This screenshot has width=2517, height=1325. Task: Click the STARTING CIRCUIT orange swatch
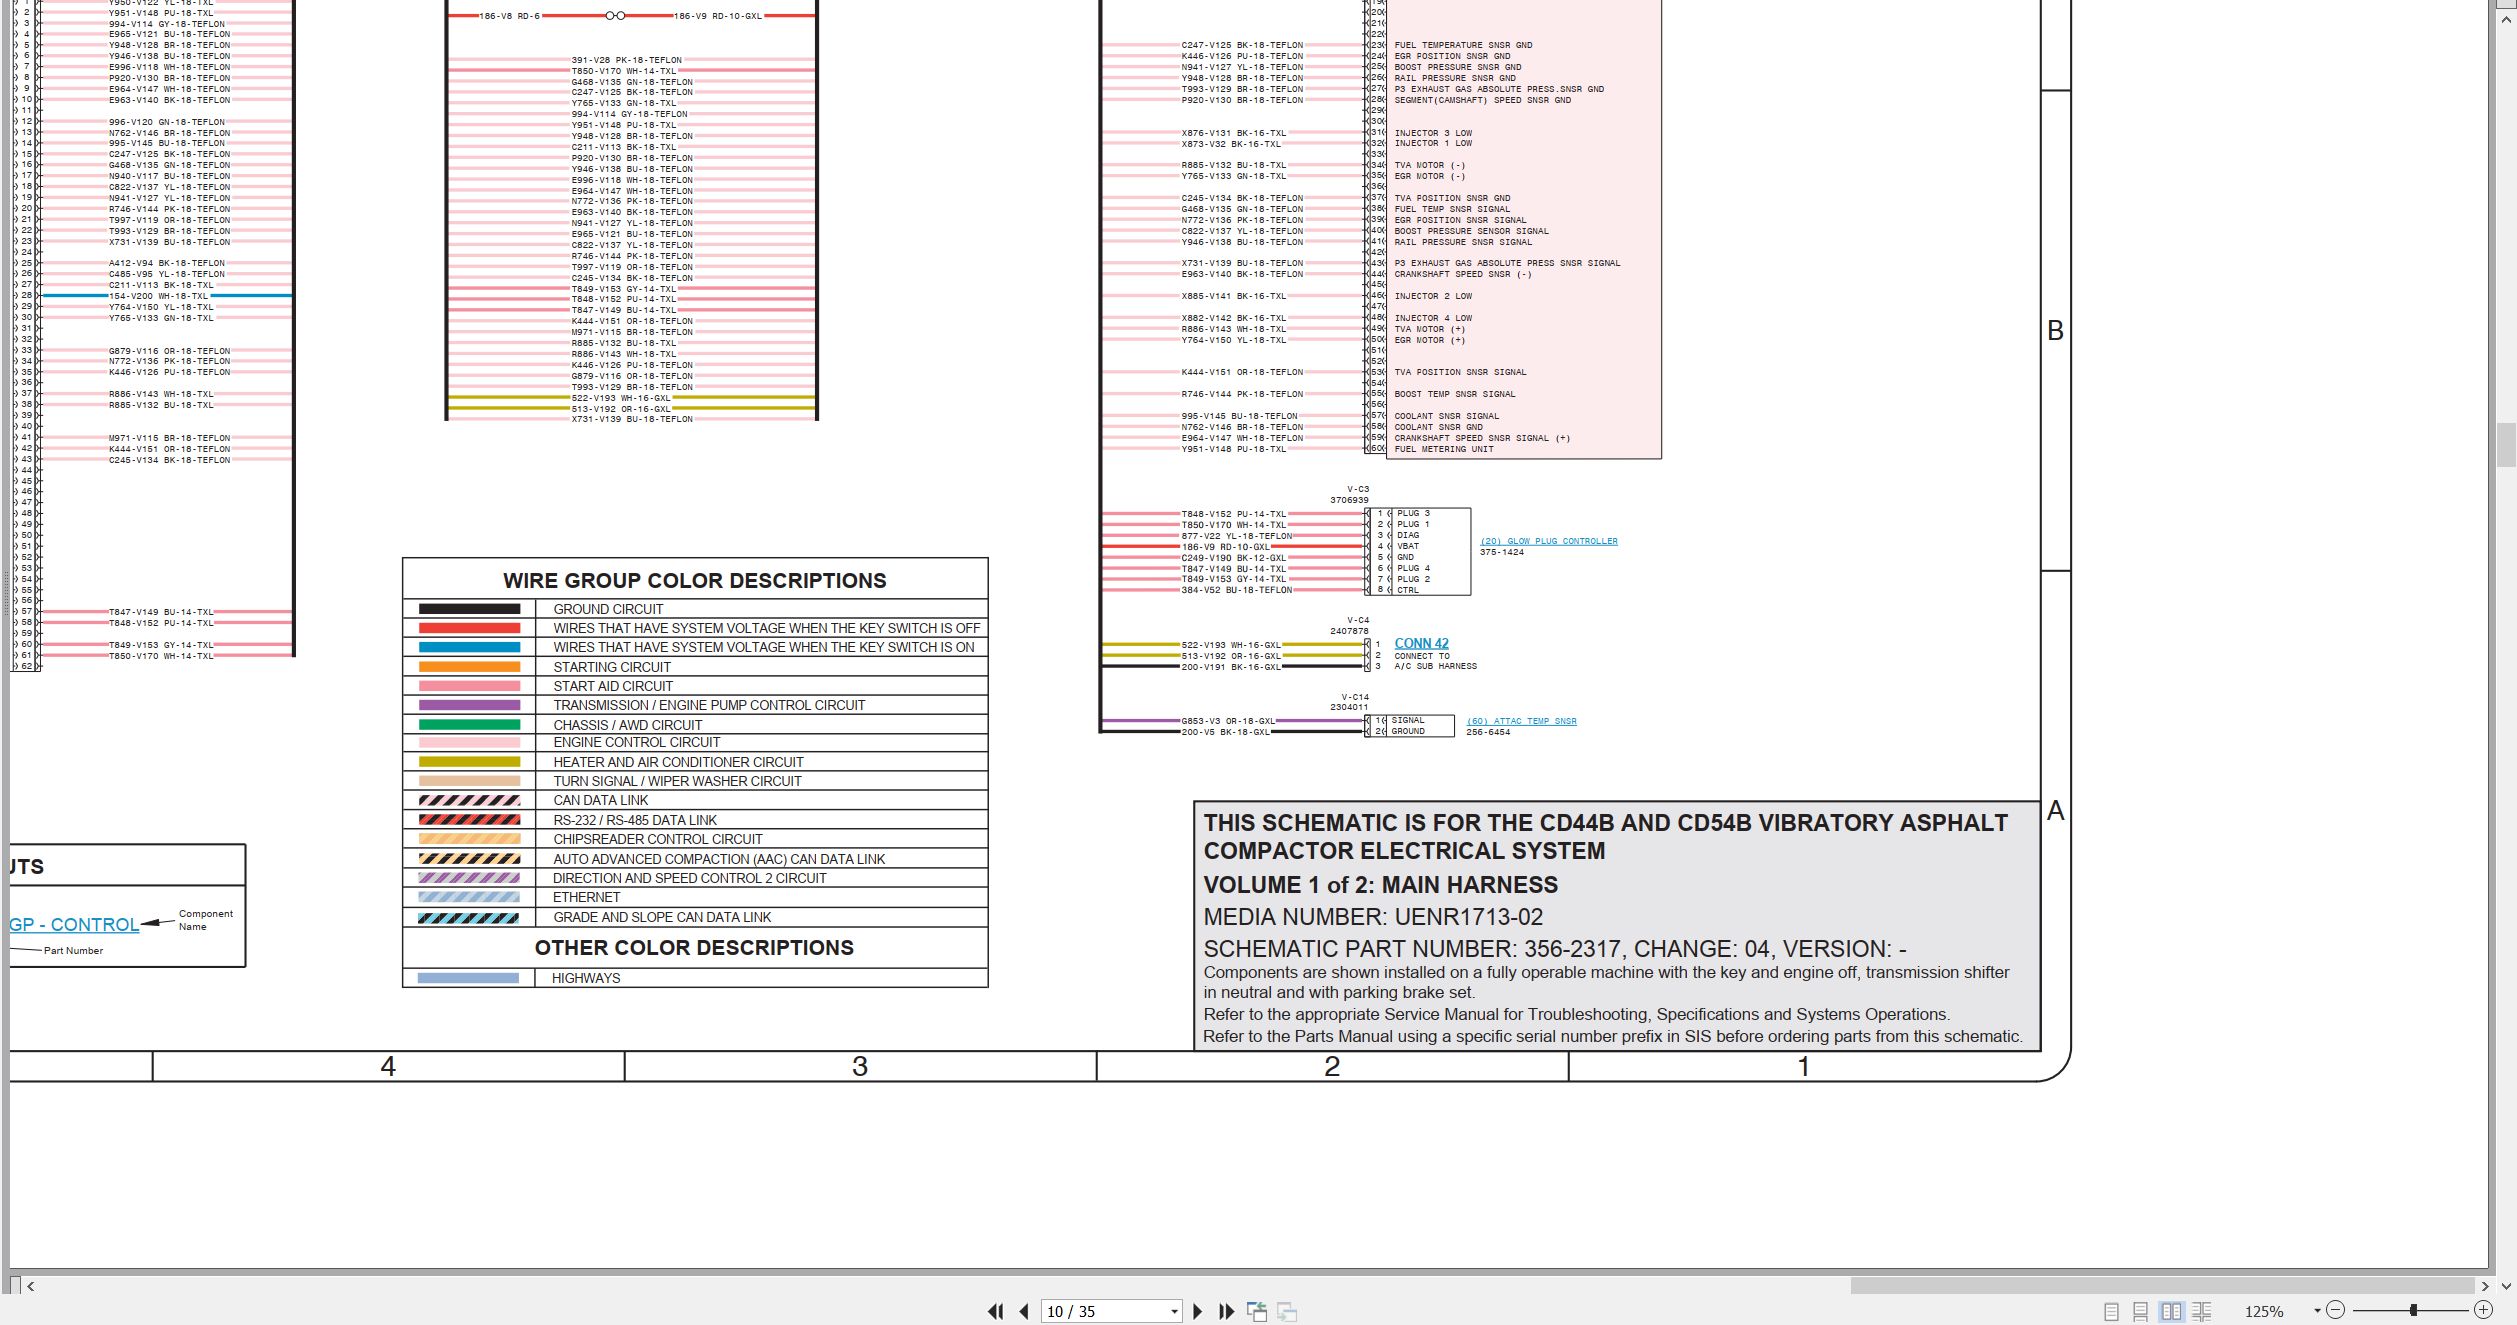coord(469,667)
